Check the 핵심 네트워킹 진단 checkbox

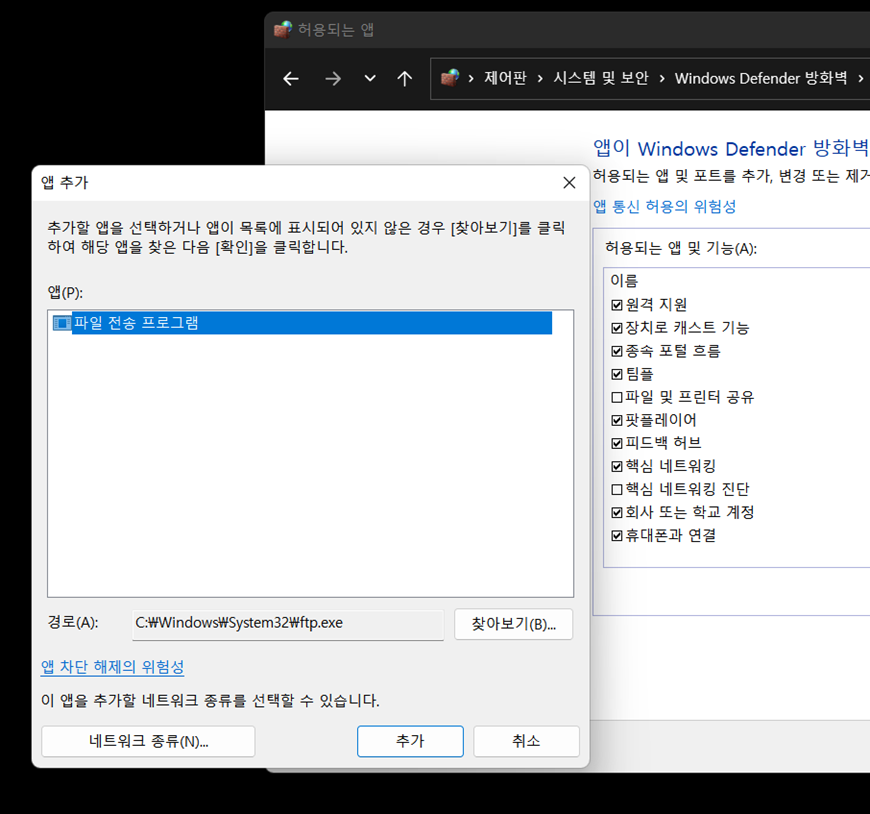pos(616,489)
